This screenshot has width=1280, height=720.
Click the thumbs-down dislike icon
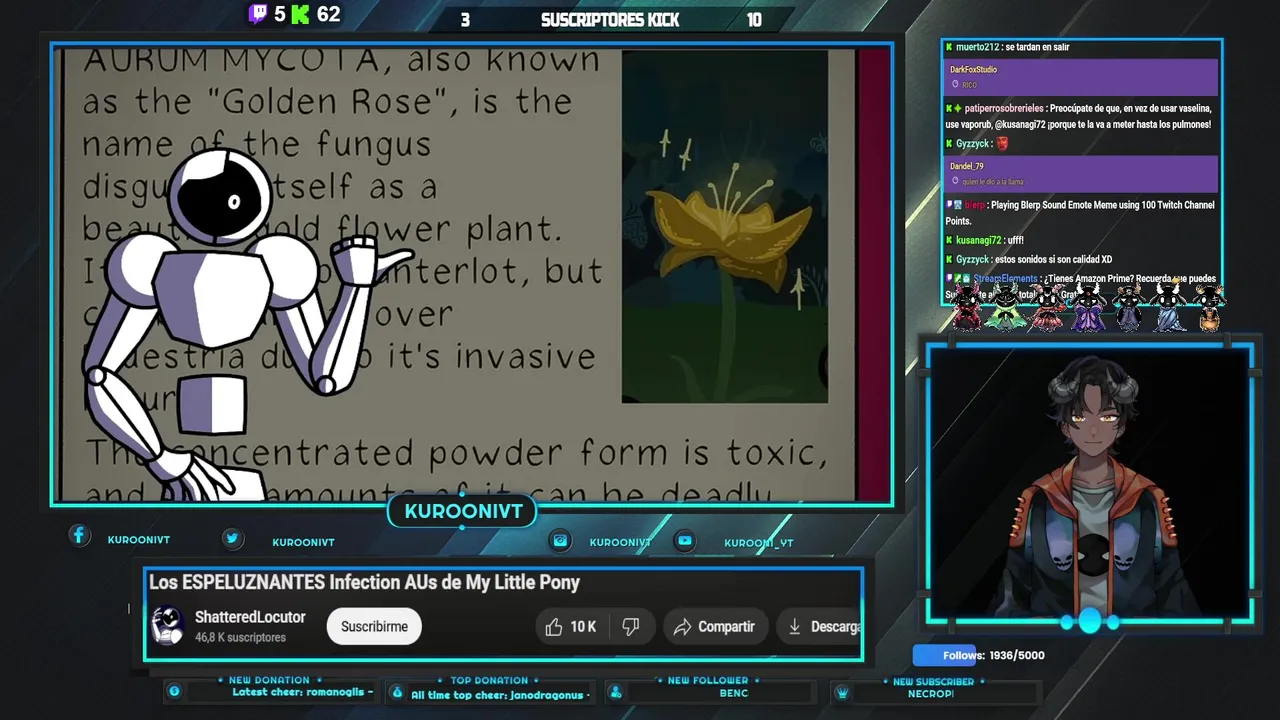click(x=630, y=626)
